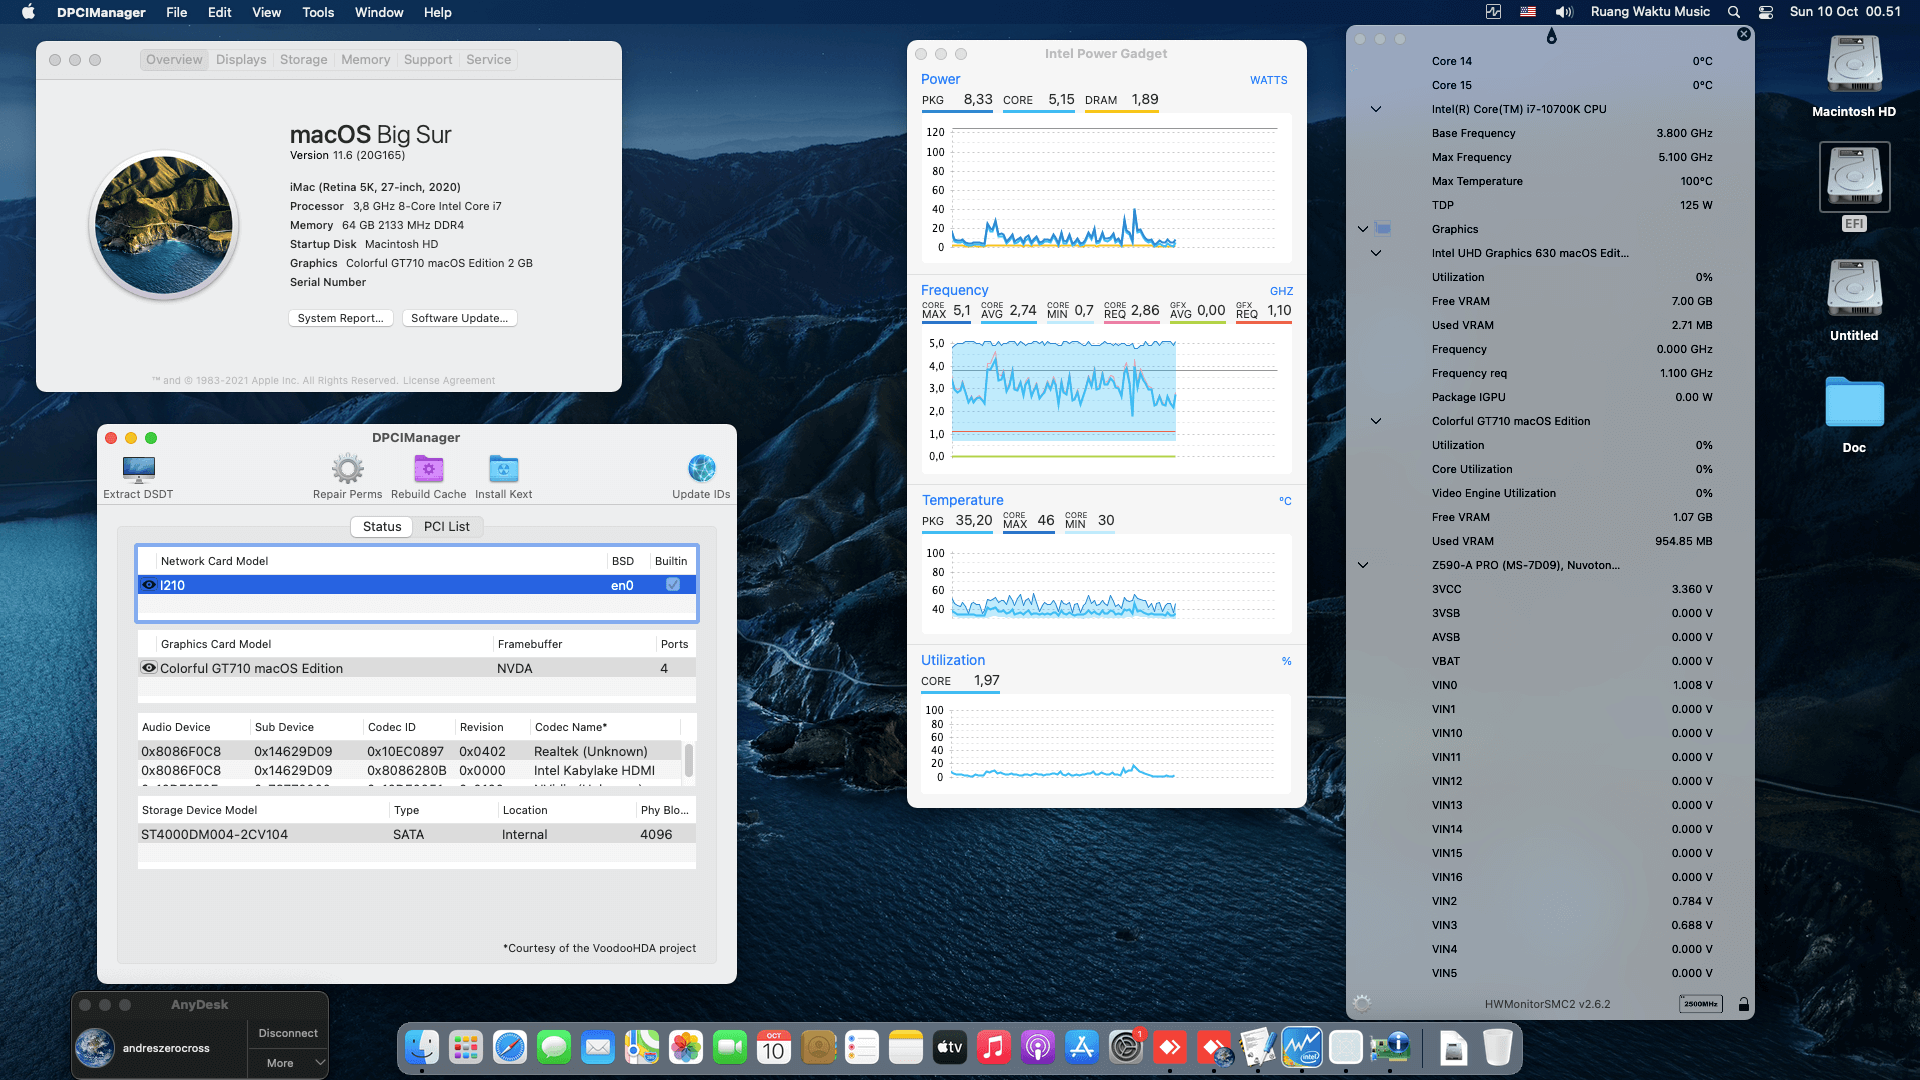Switch to the Memory tab
1920x1080 pixels.
[365, 59]
